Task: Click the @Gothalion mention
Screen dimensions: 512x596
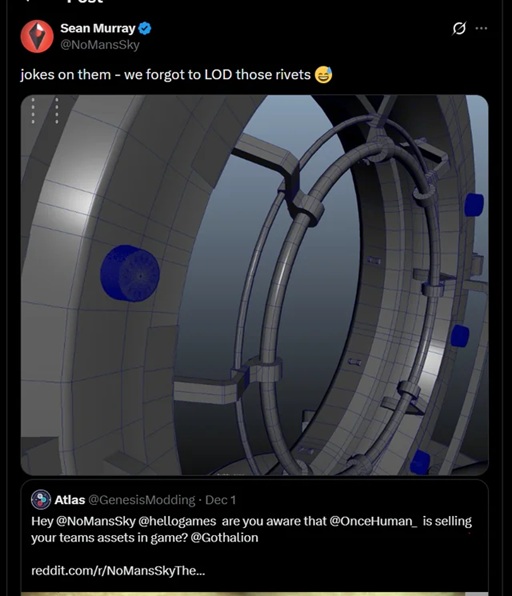Action: point(224,537)
